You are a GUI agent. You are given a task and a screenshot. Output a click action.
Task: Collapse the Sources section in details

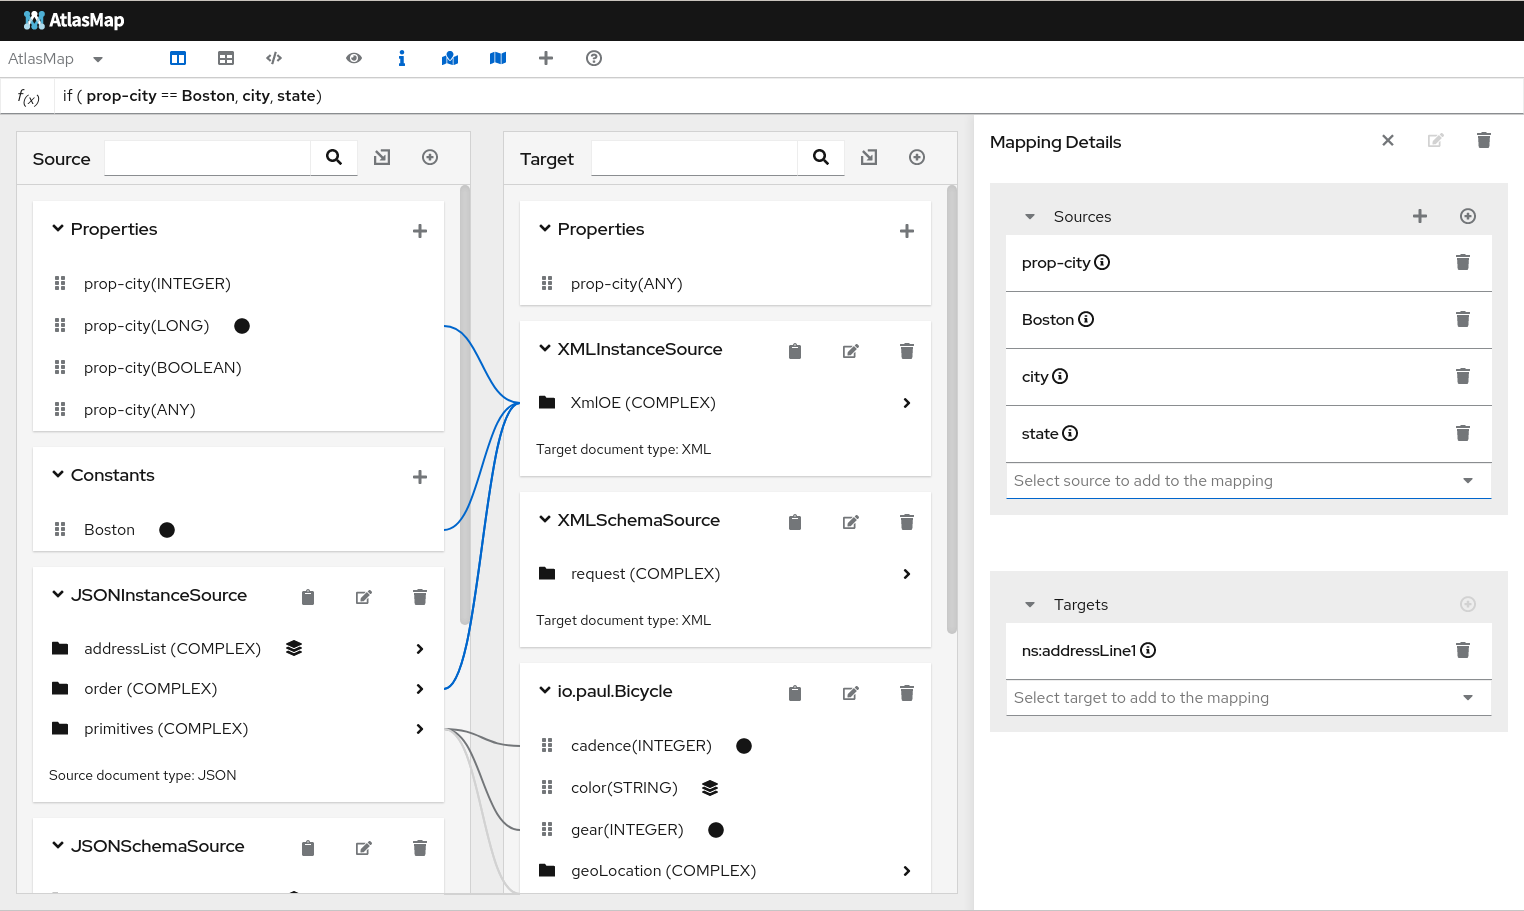click(1030, 217)
